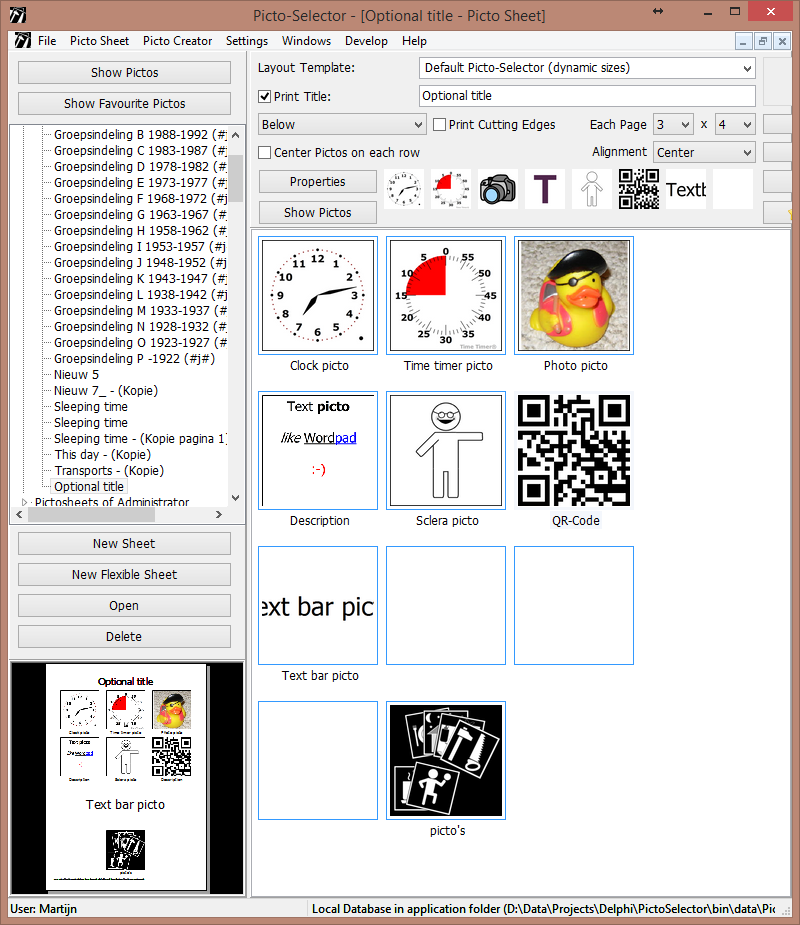Choose the QR code toolbar icon
The image size is (800, 925).
coord(638,189)
